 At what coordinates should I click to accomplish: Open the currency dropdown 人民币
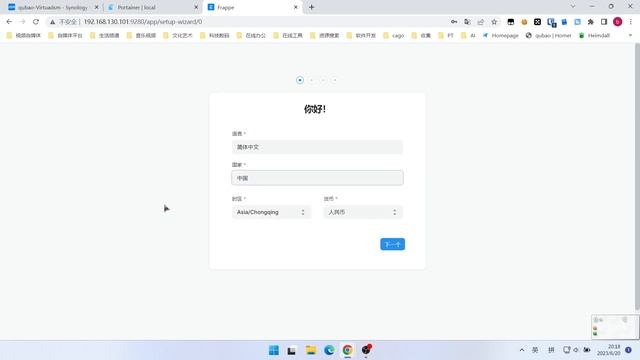click(x=363, y=212)
